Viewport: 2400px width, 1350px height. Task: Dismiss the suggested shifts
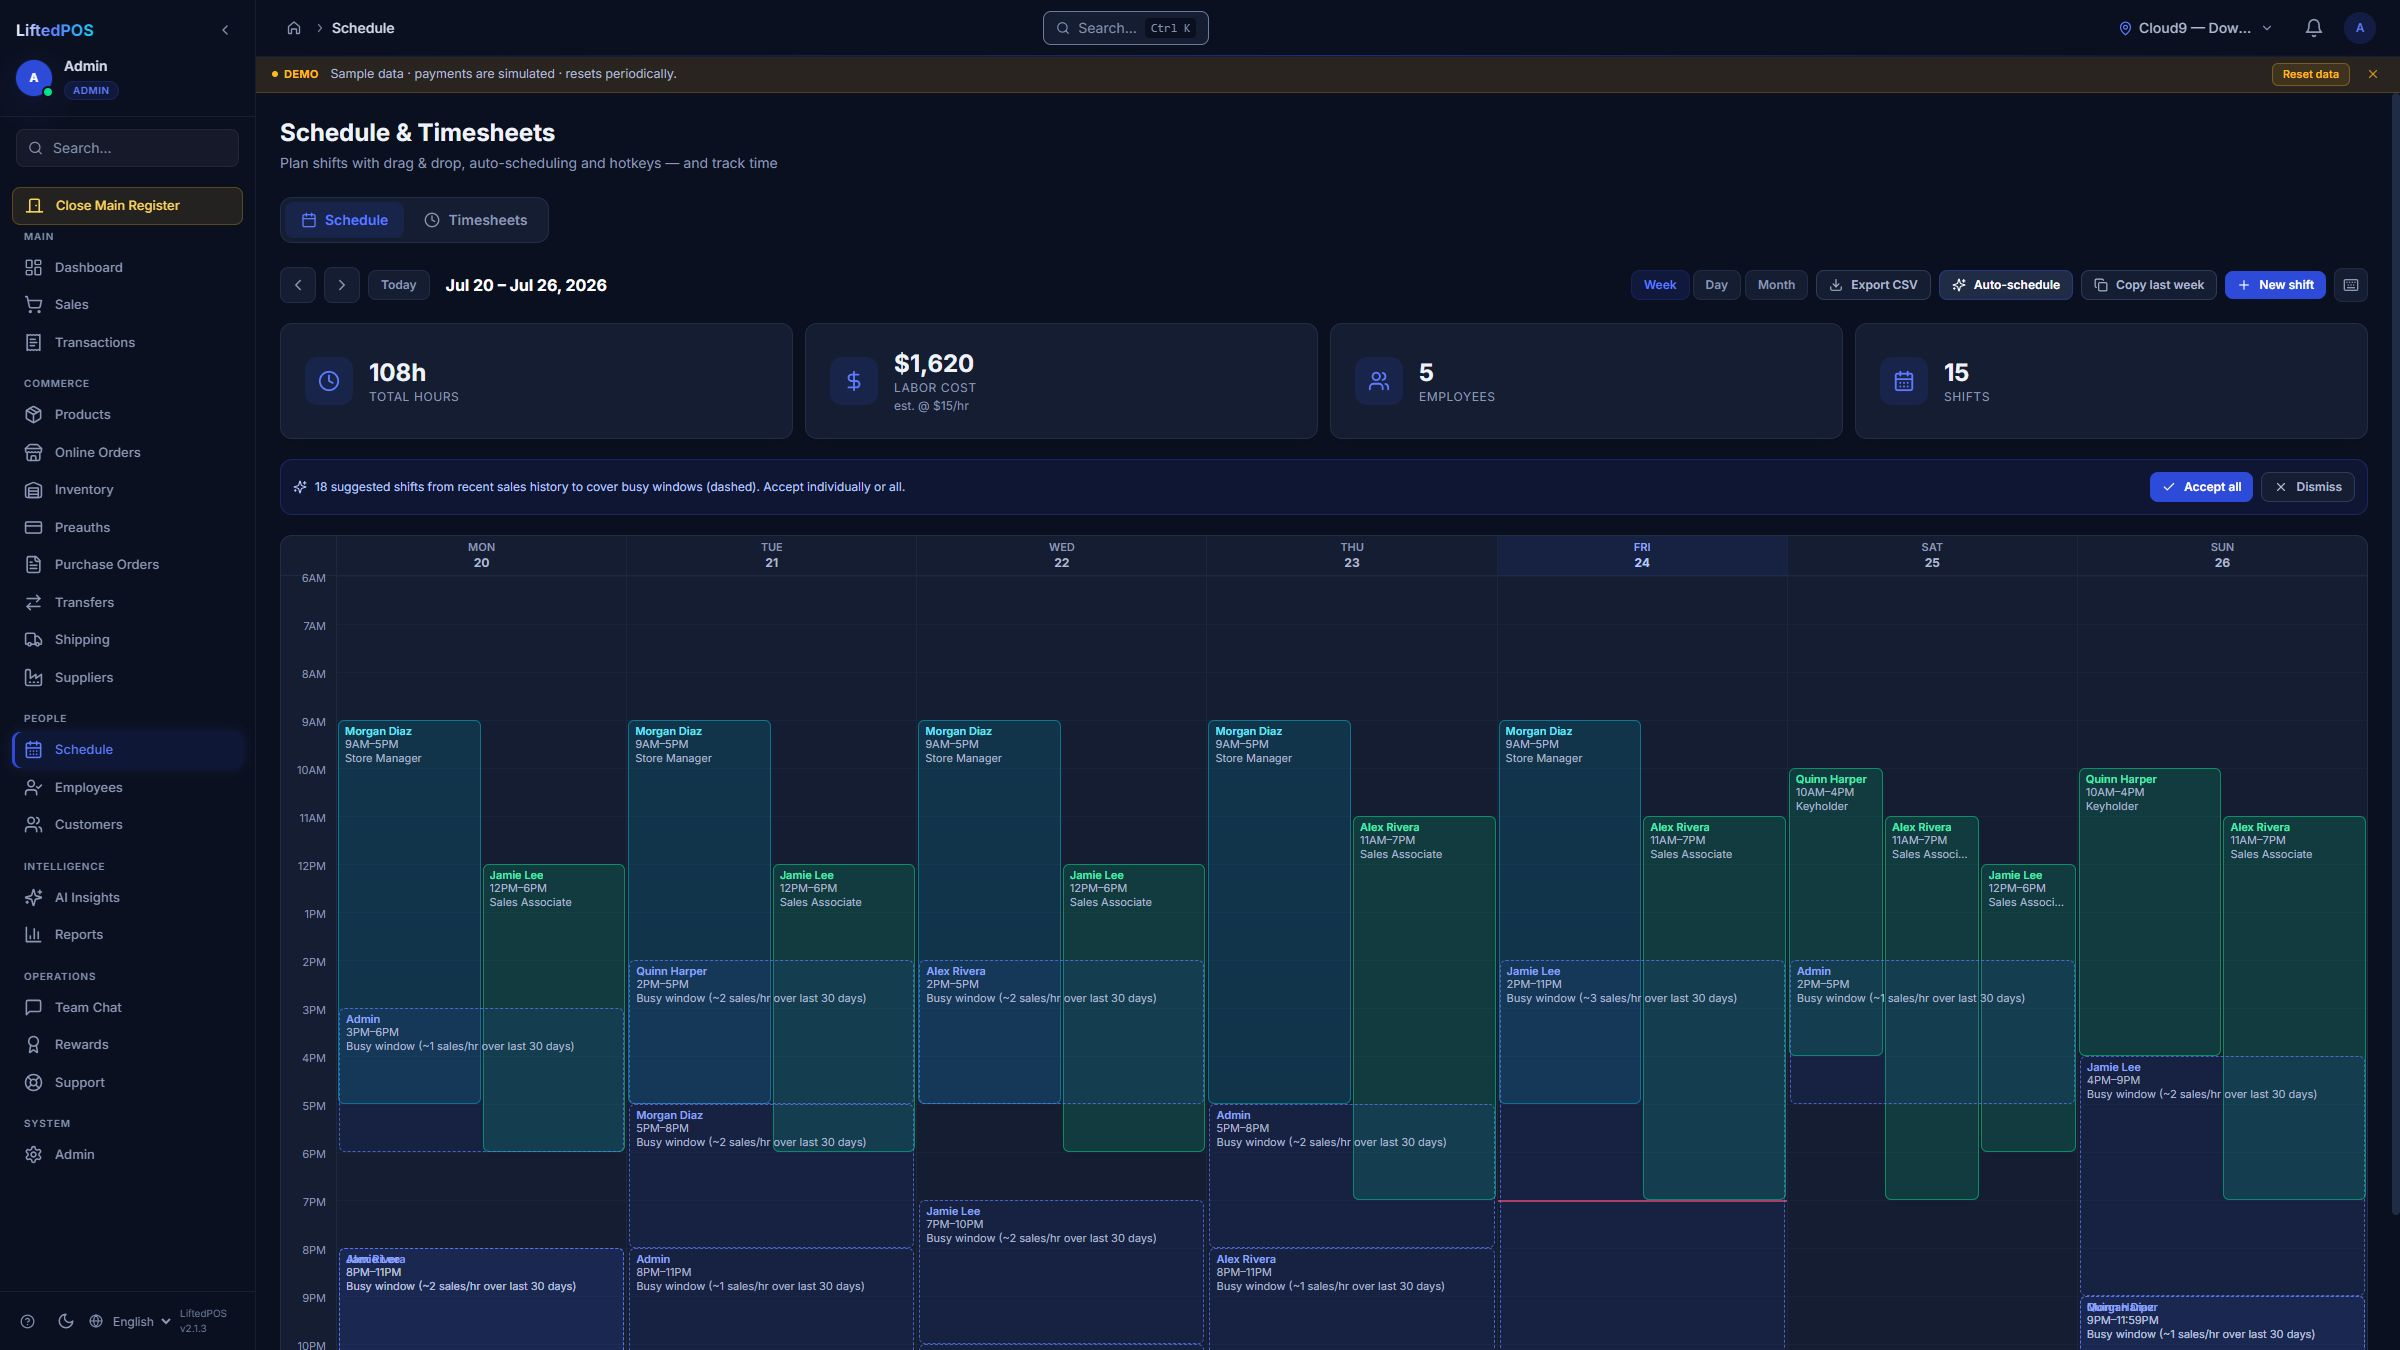point(2307,487)
